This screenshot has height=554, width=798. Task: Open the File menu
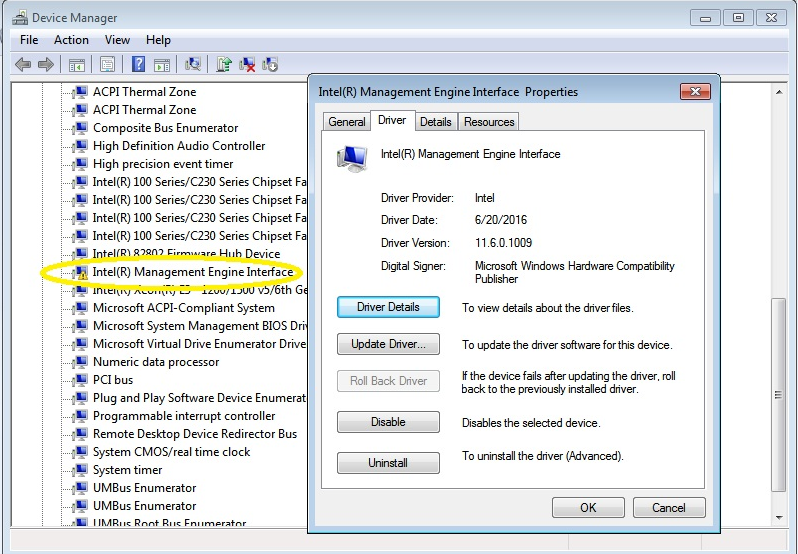pos(29,40)
